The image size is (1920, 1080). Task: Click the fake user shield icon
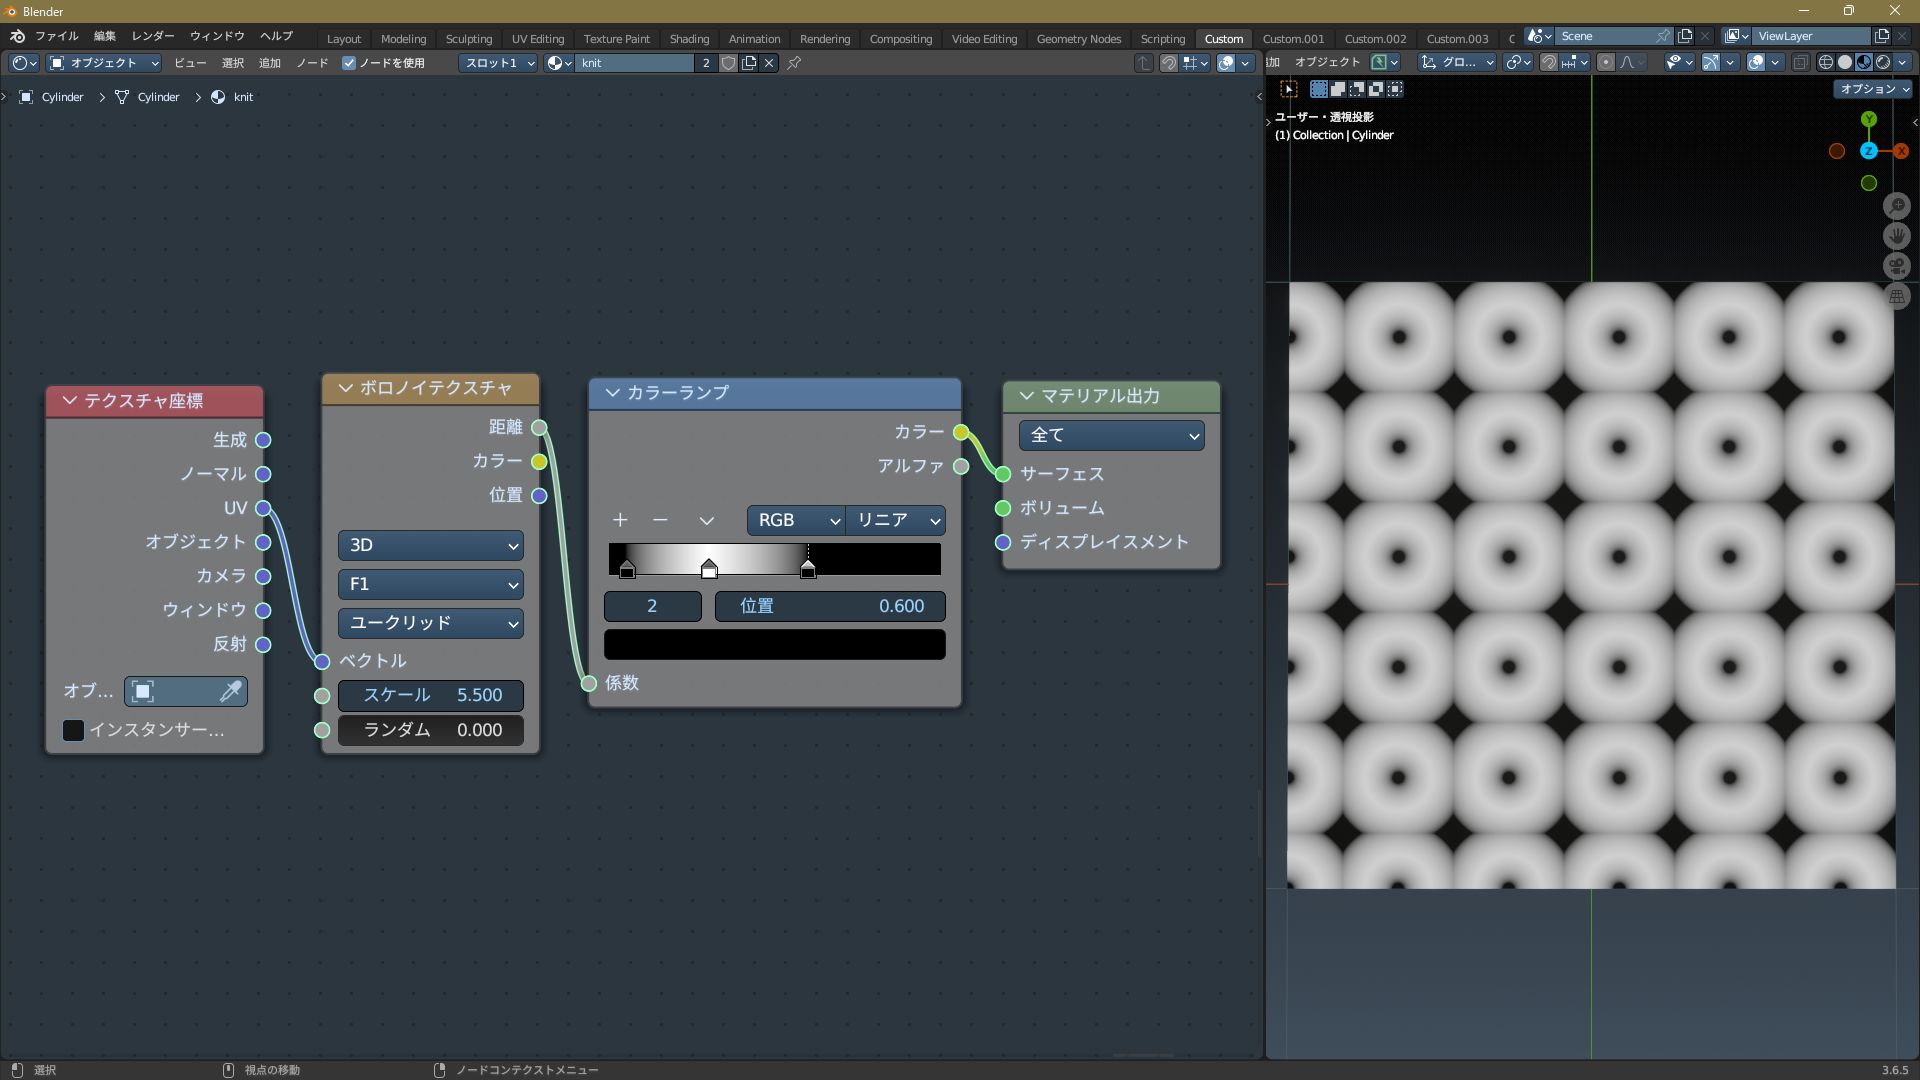coord(728,63)
